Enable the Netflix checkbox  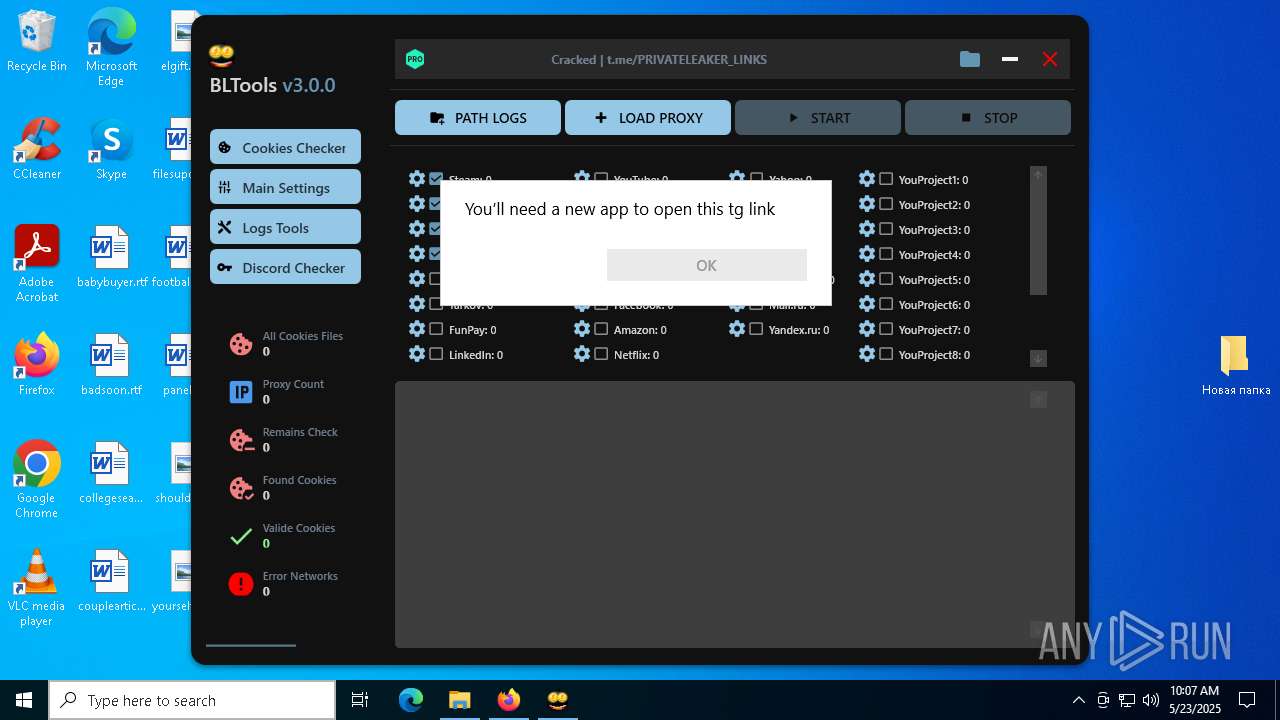click(x=601, y=354)
